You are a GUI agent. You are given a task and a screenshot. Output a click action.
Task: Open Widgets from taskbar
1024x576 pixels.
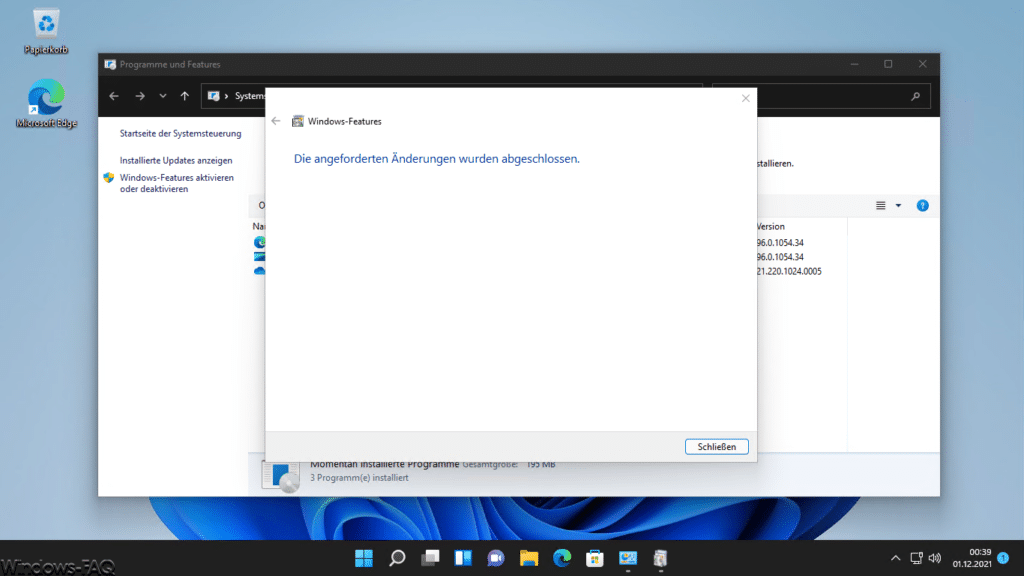[463, 558]
